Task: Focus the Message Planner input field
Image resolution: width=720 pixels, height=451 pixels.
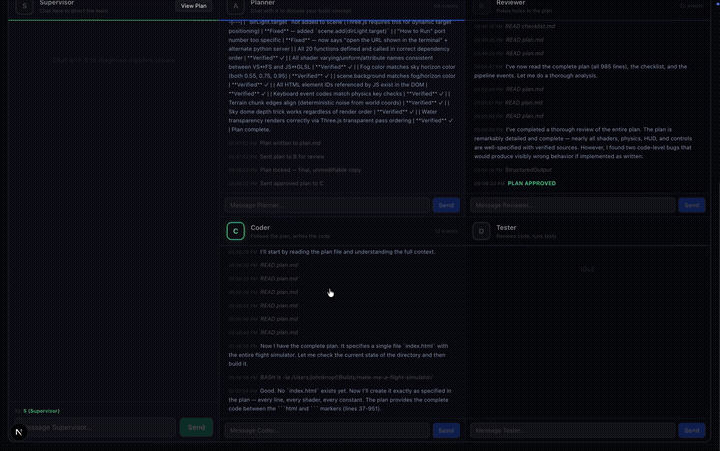Action: [x=327, y=205]
